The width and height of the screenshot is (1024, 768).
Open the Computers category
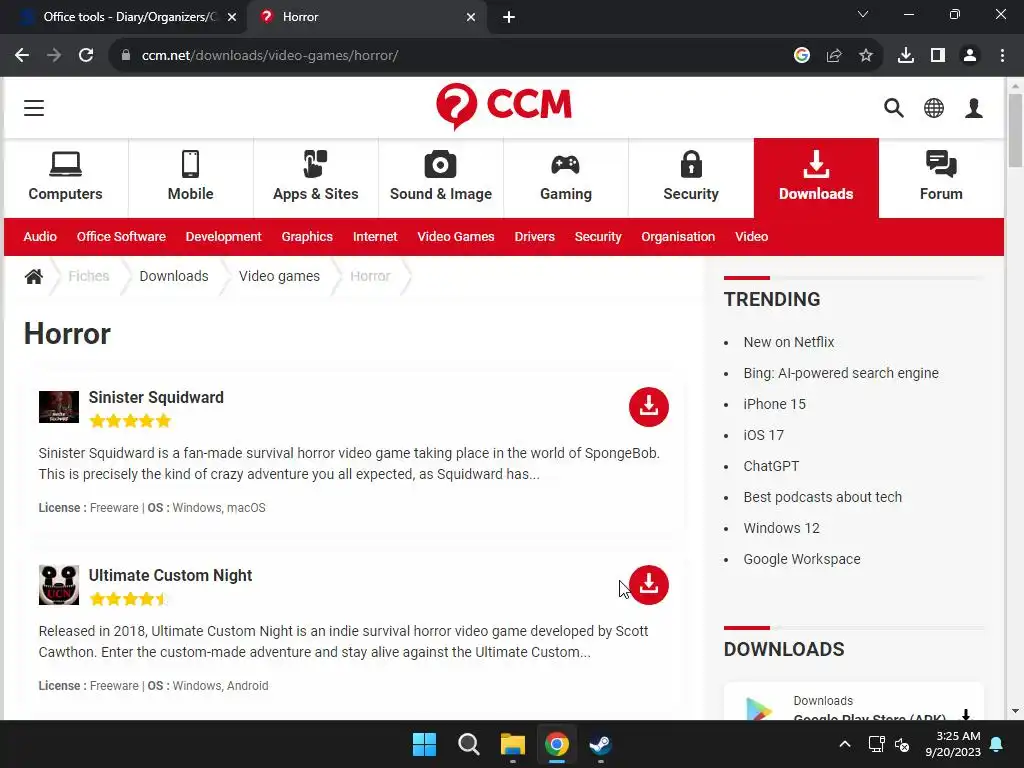[x=65, y=178]
